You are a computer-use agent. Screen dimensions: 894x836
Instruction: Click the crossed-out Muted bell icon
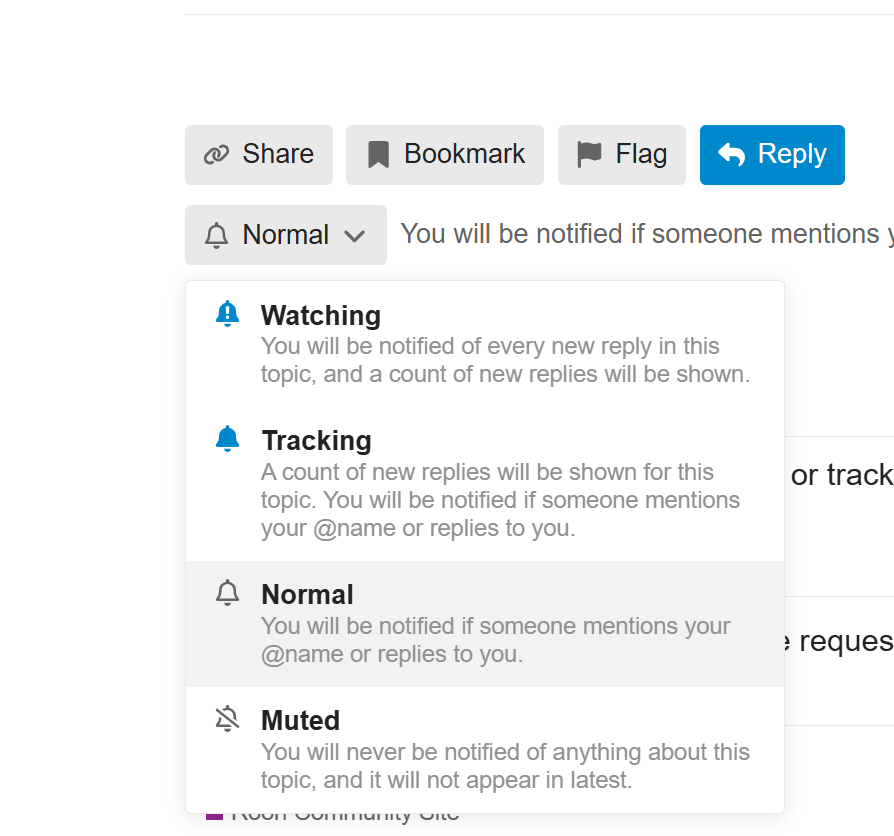(x=228, y=718)
